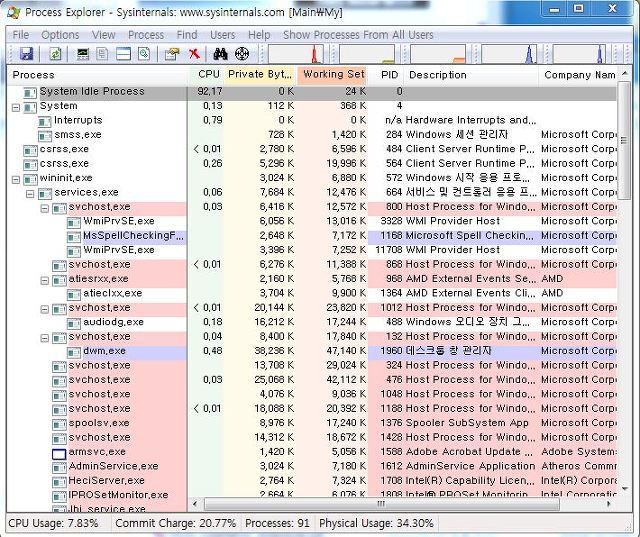Click the atieclxx.exe process icon
The width and height of the screenshot is (640, 537).
click(74, 295)
